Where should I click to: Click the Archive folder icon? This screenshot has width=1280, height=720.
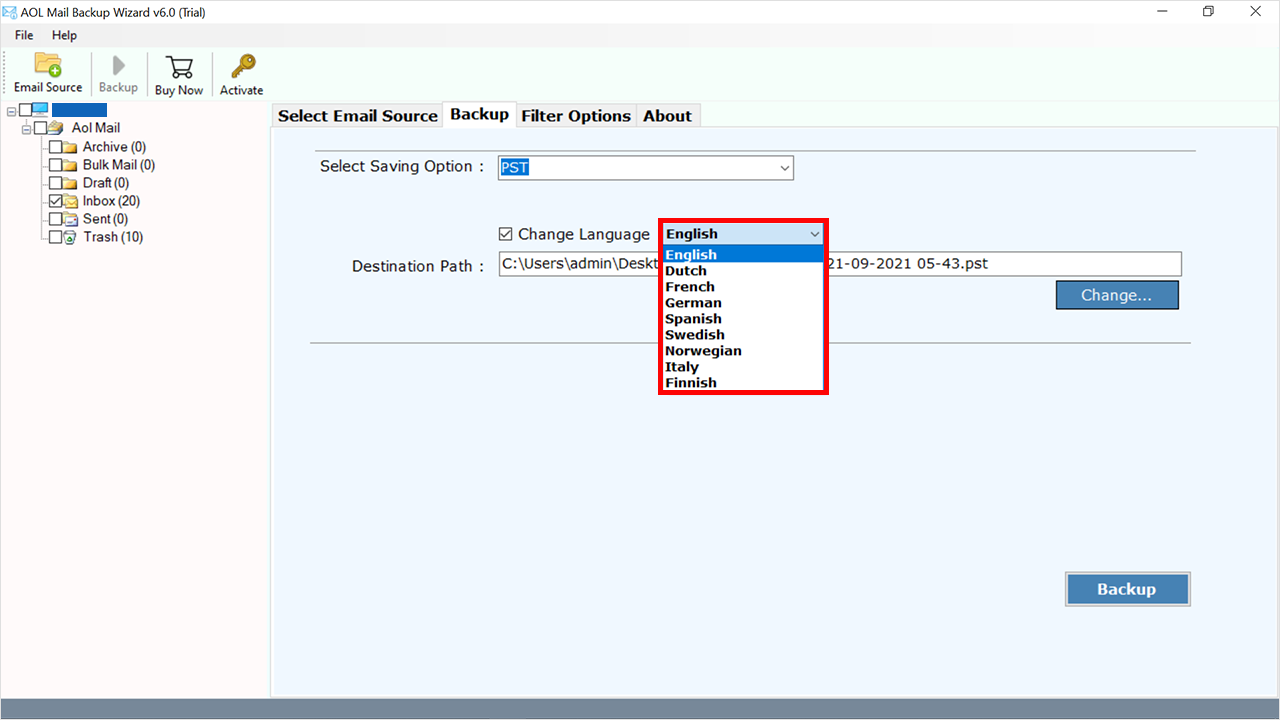tap(71, 147)
